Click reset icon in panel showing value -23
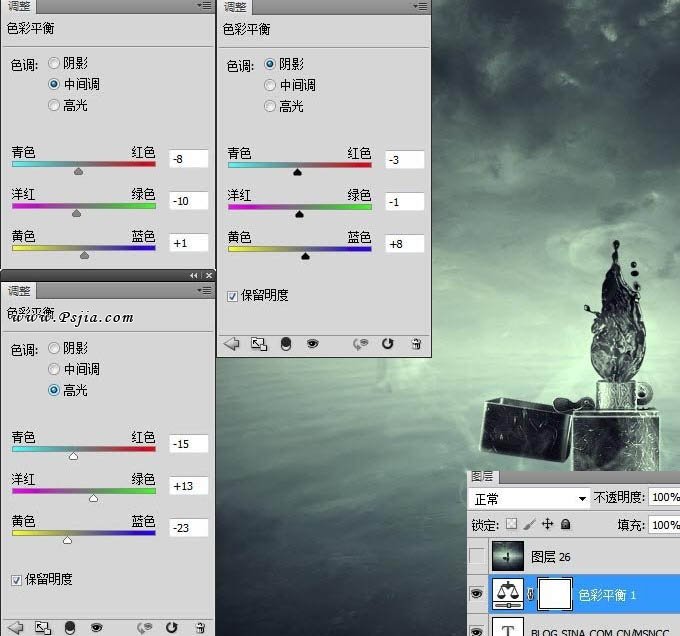 click(172, 628)
